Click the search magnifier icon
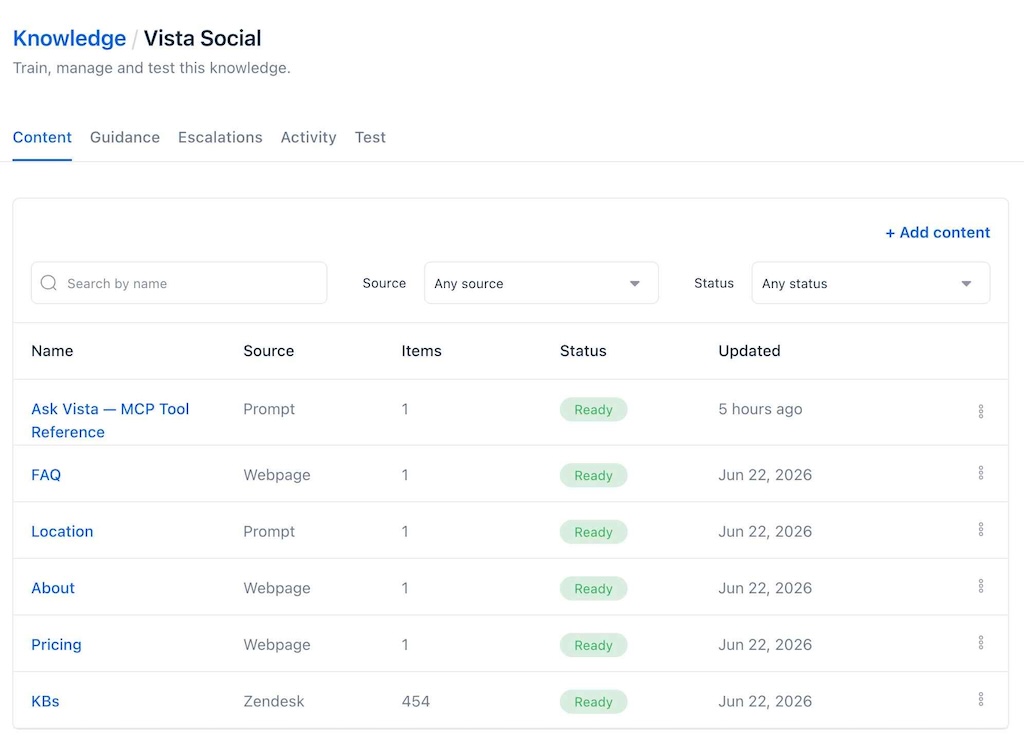 coord(49,283)
